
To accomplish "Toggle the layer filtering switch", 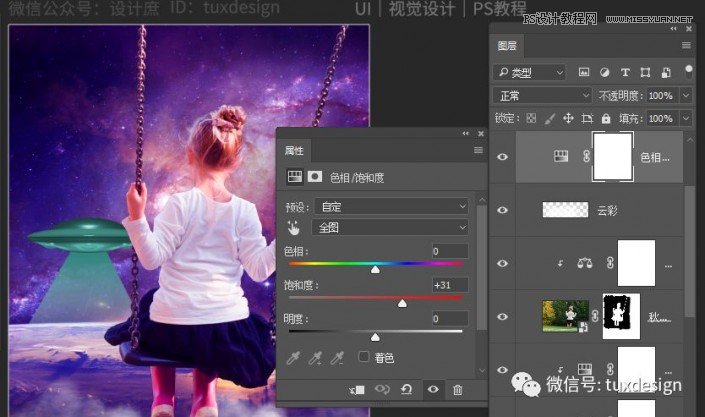I will tap(688, 71).
